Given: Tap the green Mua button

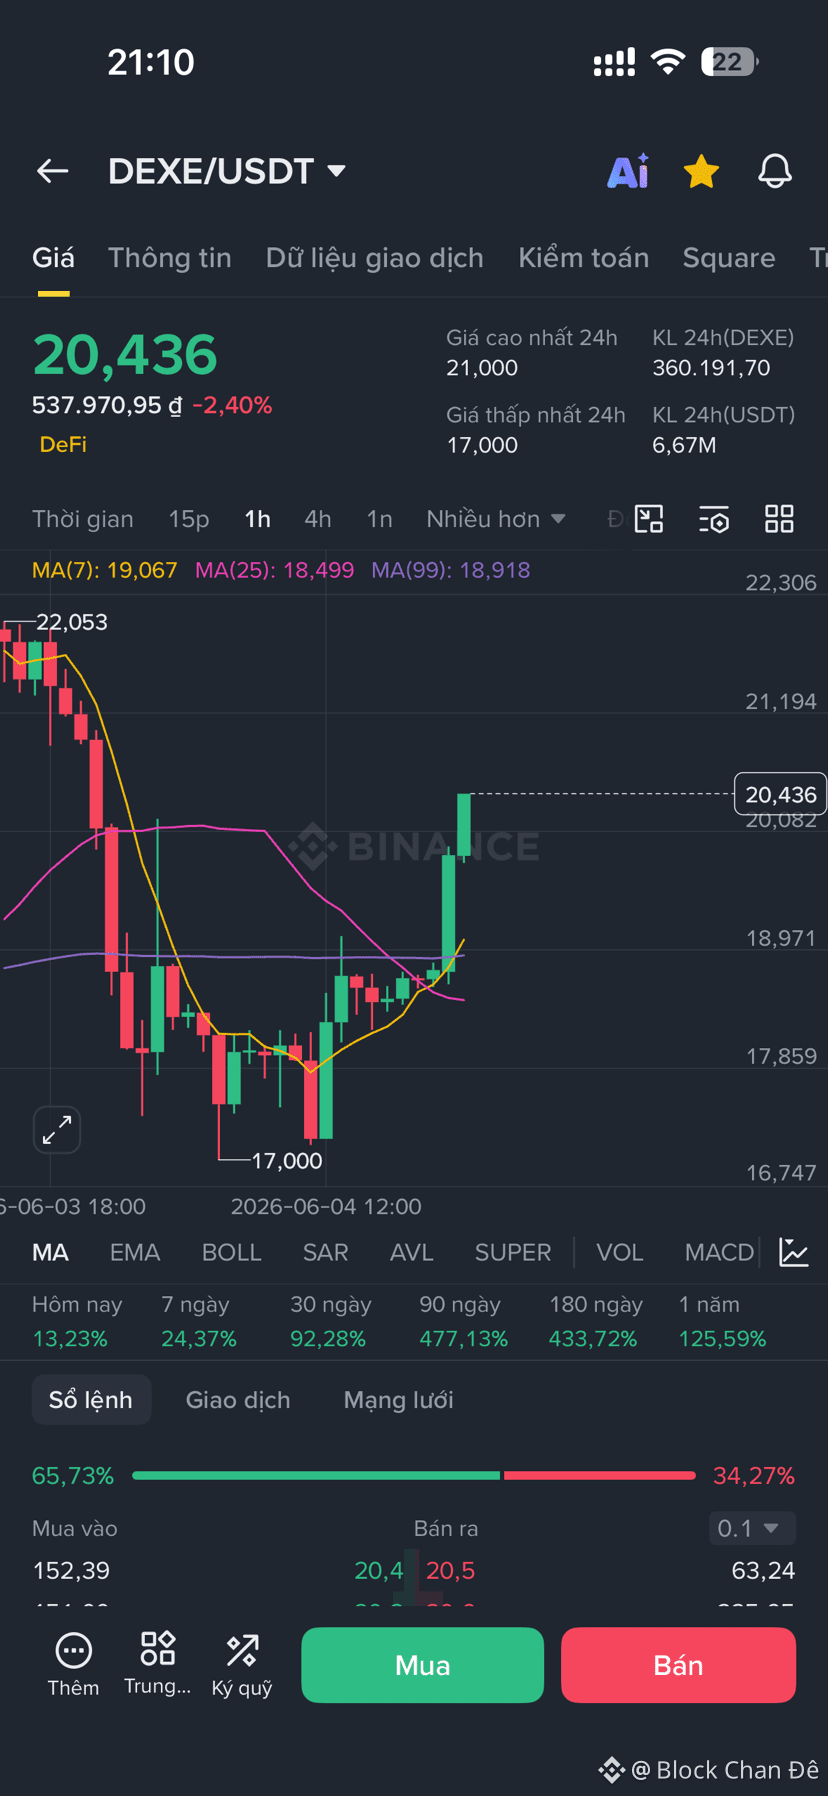Looking at the screenshot, I should click(423, 1665).
